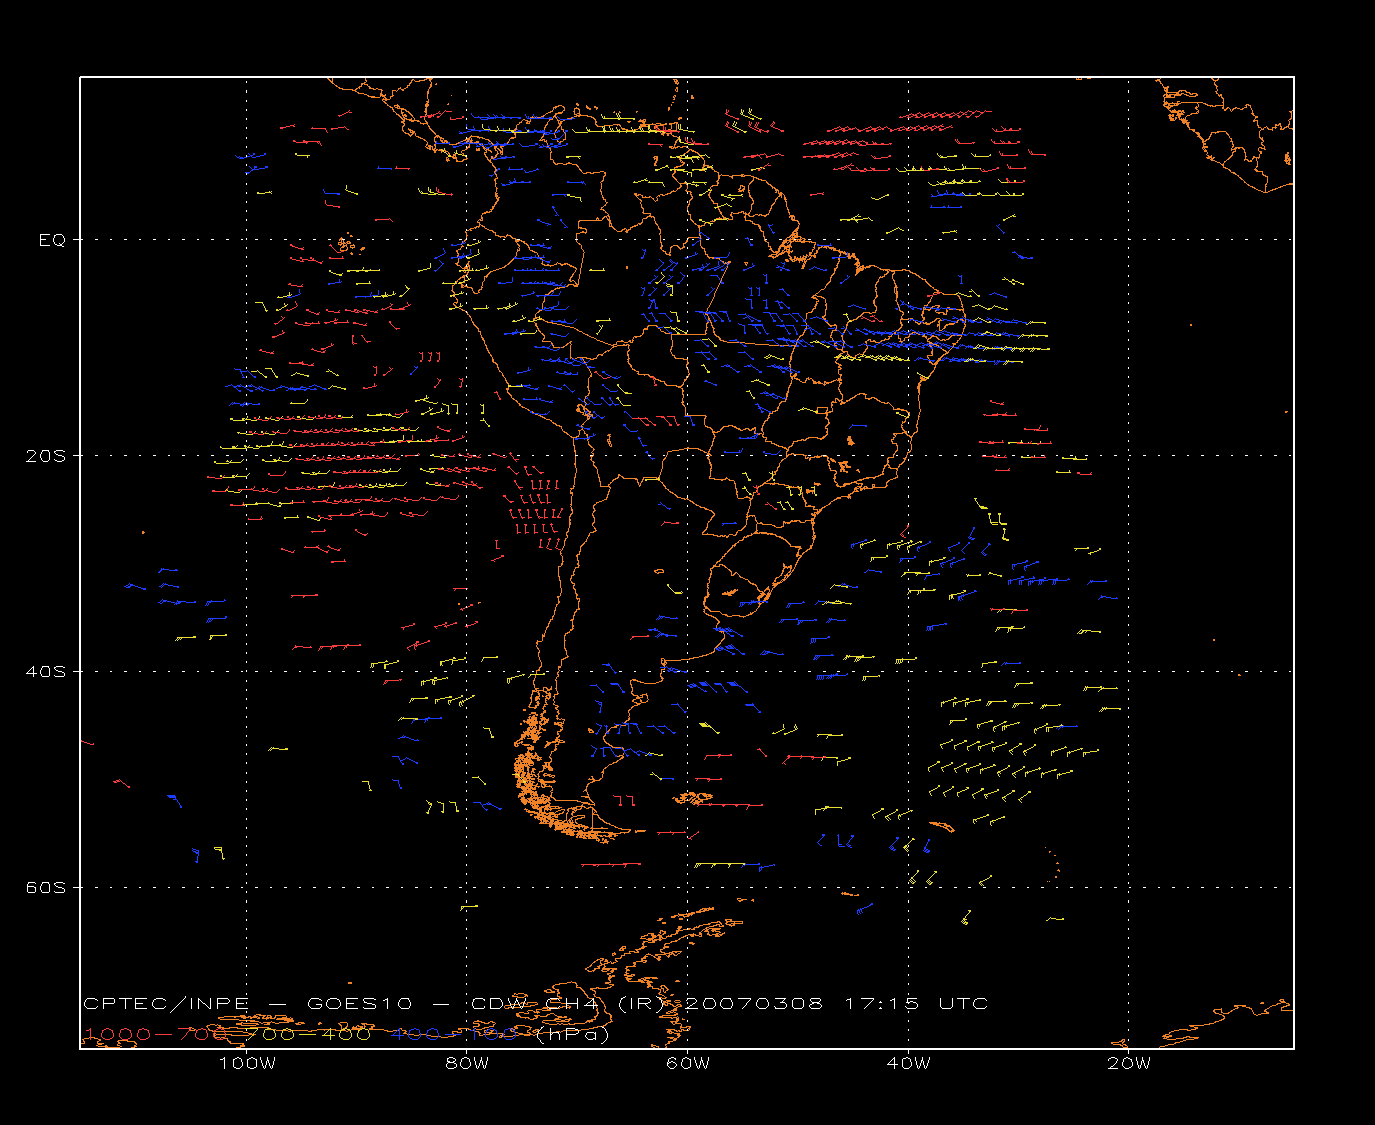Click the '40S' latitude label
This screenshot has height=1125, width=1375.
[45, 672]
